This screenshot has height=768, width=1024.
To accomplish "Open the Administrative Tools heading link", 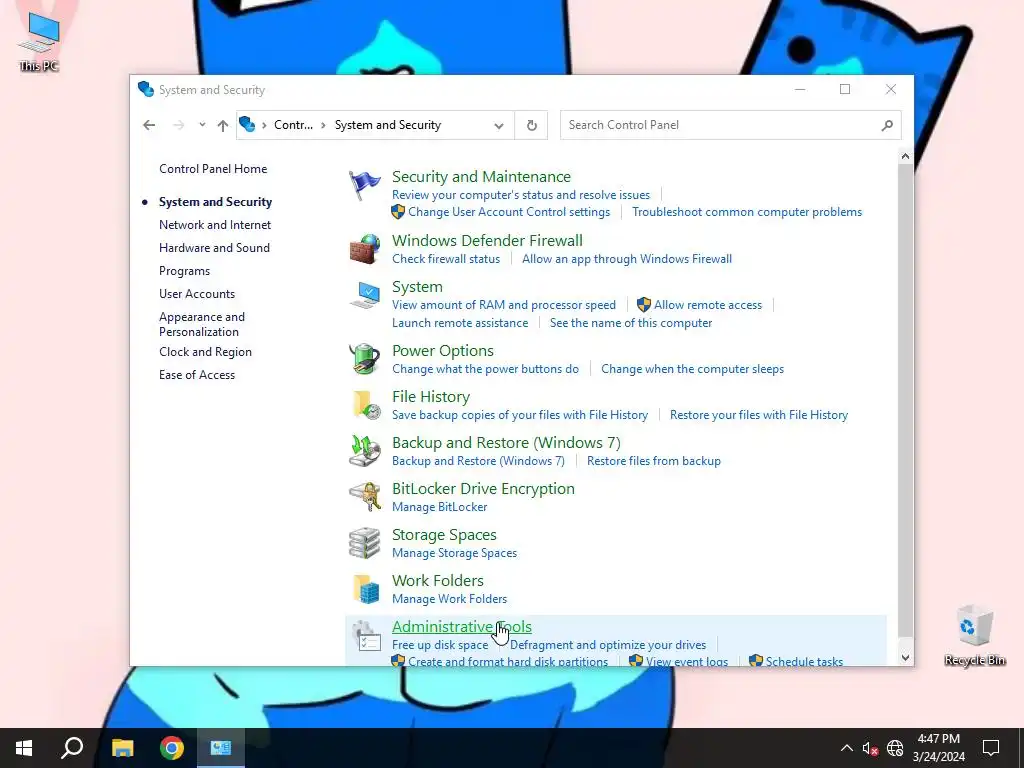I will point(462,626).
